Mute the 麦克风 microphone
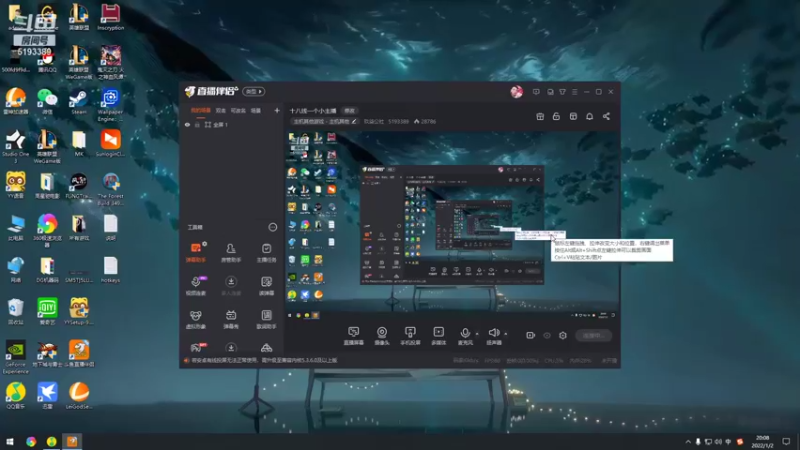Image resolution: width=800 pixels, height=450 pixels. 465,333
